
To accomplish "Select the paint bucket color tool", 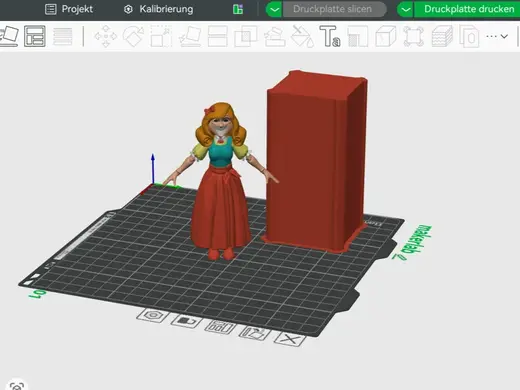I will pos(302,36).
